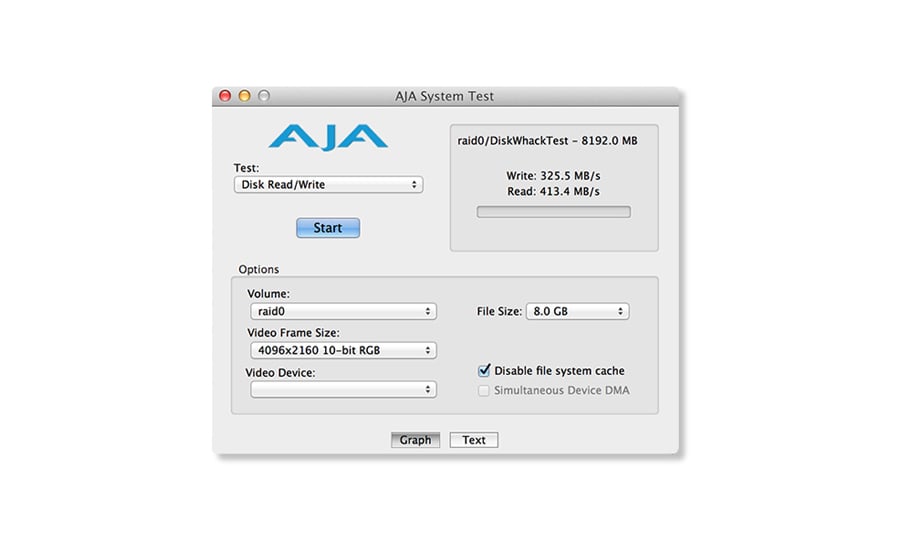The height and width of the screenshot is (550, 900).
Task: Click the test progress bar
Action: (553, 212)
